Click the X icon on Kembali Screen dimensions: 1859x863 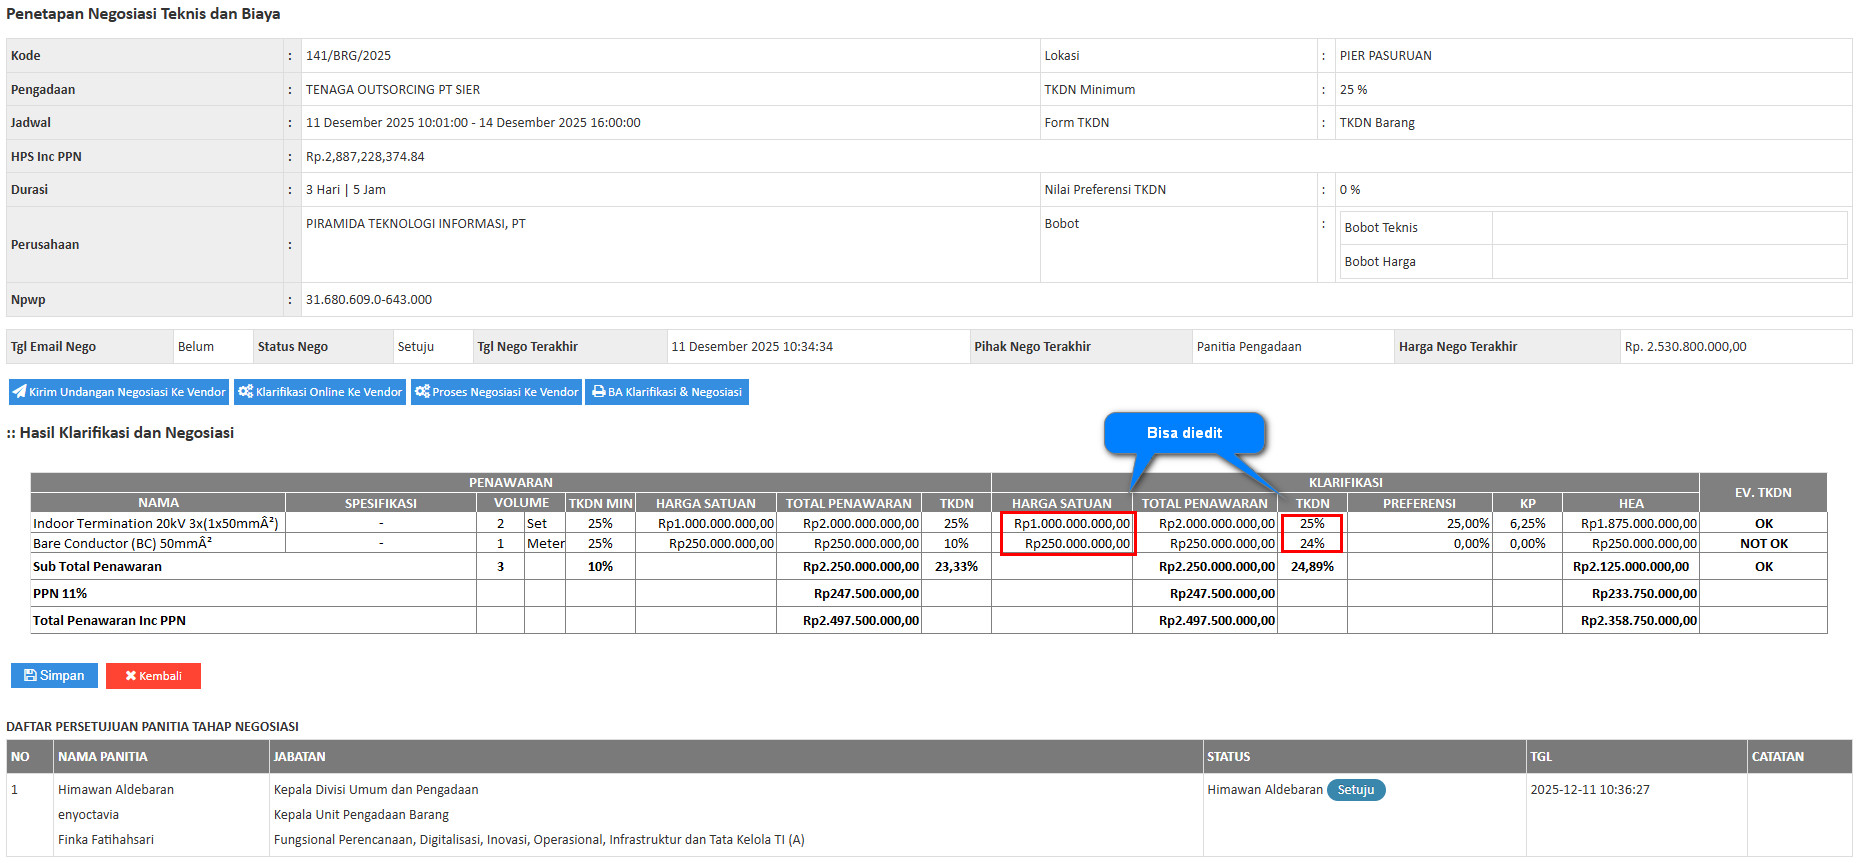[130, 677]
